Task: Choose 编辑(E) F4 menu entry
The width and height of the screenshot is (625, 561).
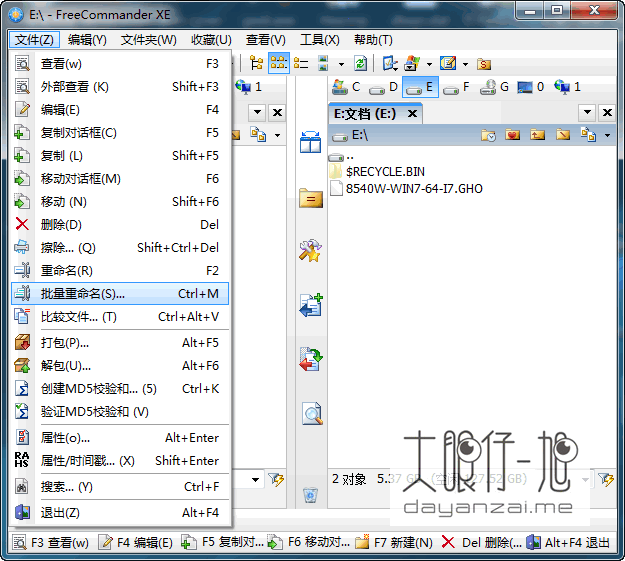Action: tap(120, 110)
